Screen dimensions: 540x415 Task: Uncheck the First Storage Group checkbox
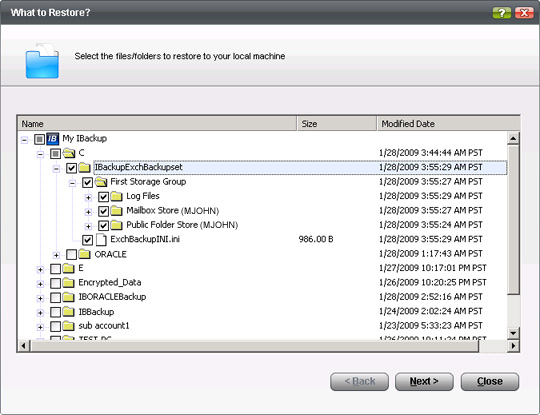pyautogui.click(x=87, y=183)
